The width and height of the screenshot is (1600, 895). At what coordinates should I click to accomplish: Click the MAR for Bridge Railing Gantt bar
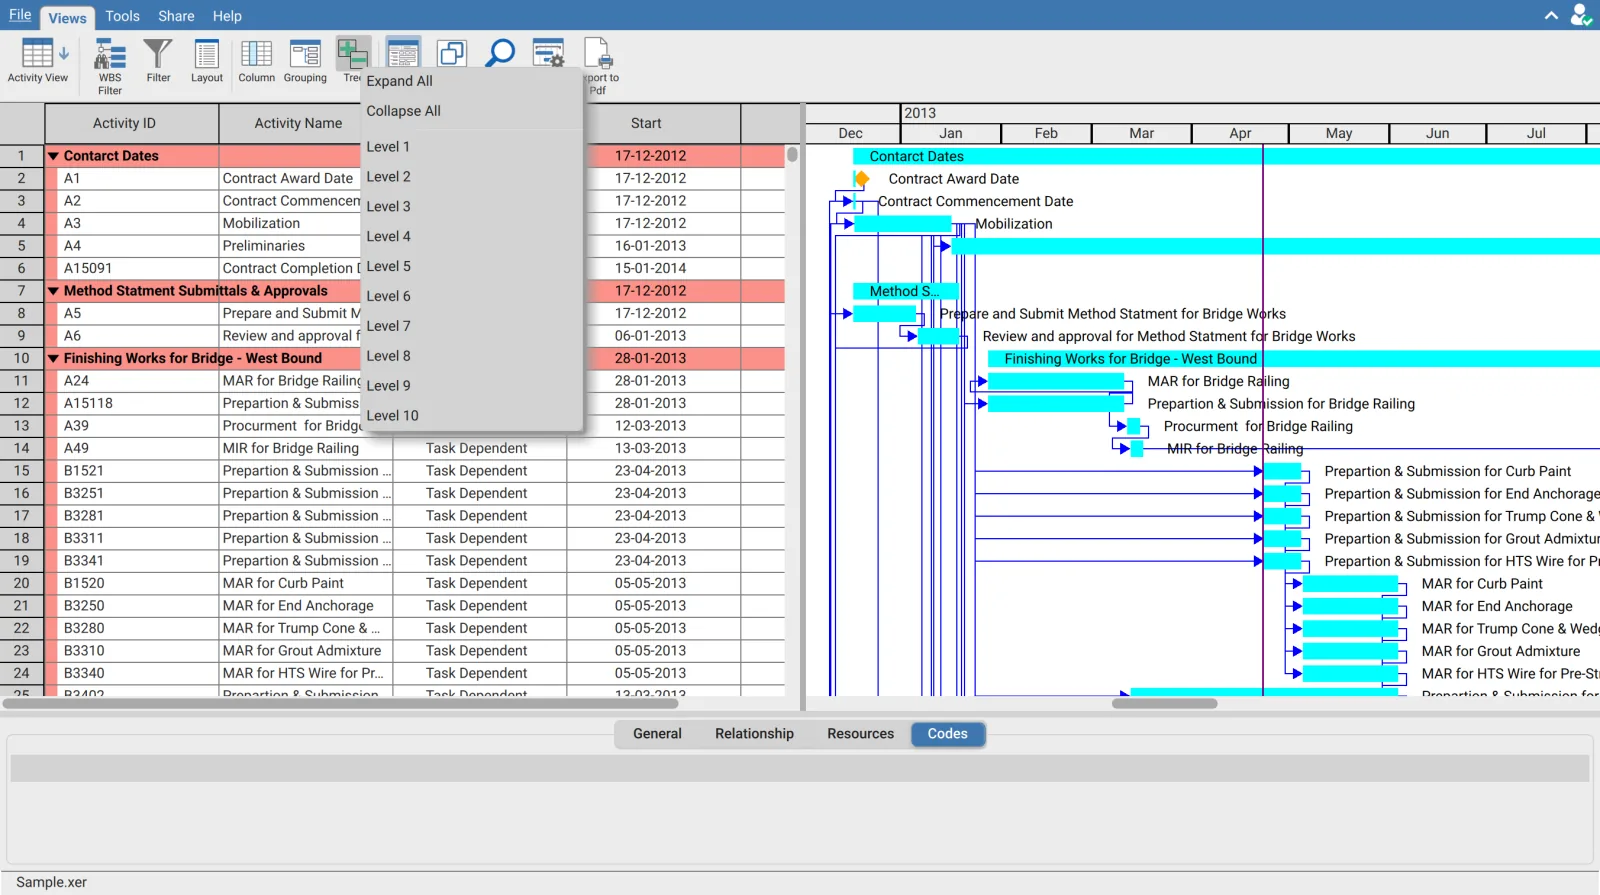1056,381
